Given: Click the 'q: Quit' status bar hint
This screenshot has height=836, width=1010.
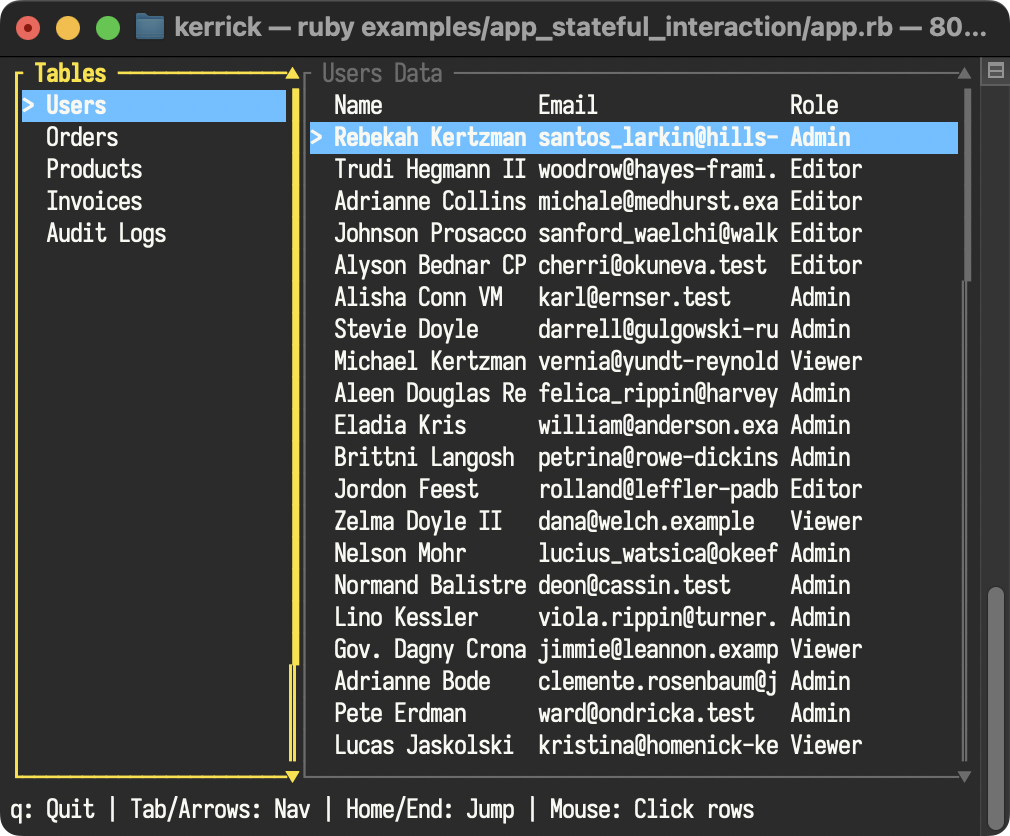Looking at the screenshot, I should pos(52,810).
